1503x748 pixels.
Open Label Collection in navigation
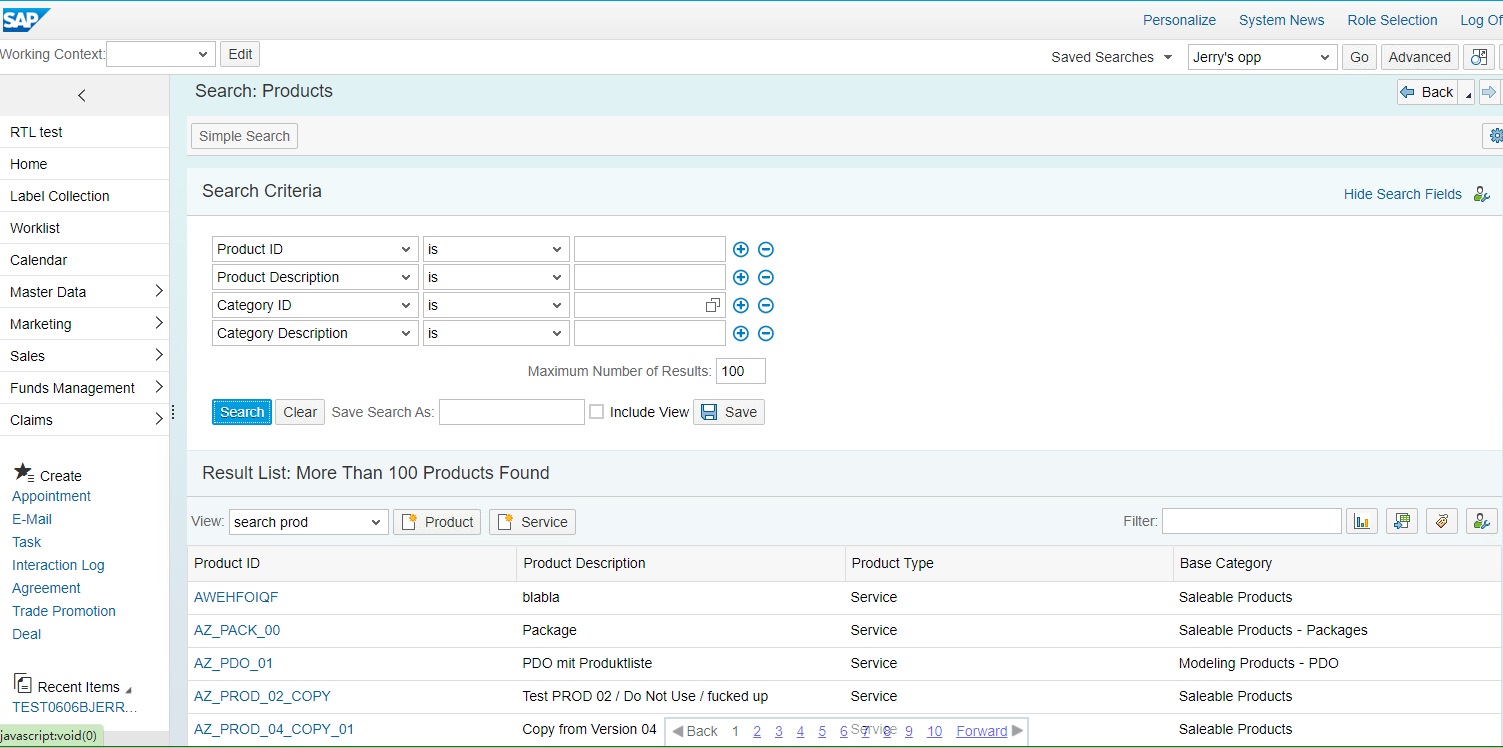[x=60, y=196]
